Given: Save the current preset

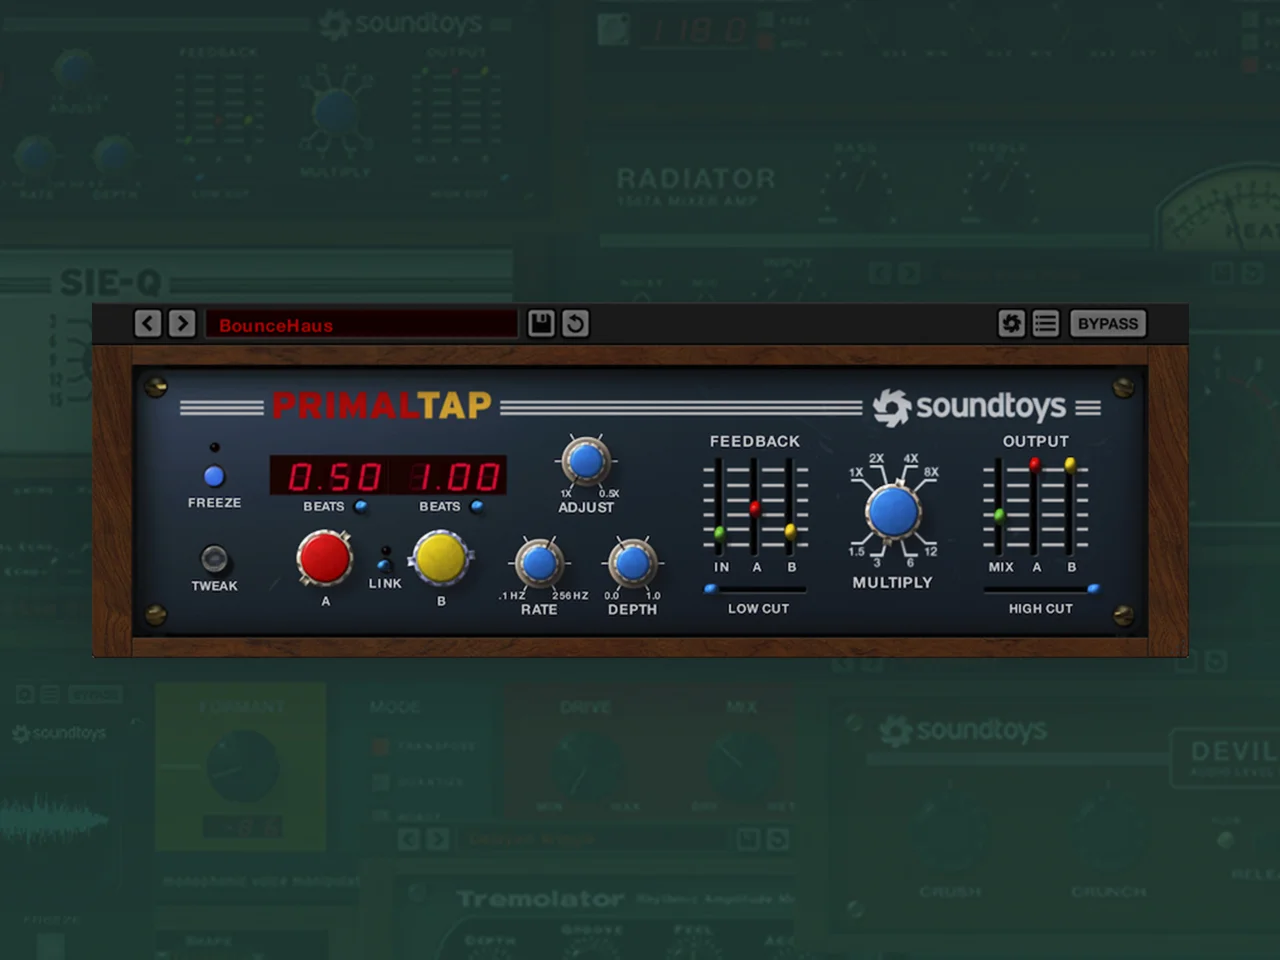Looking at the screenshot, I should [541, 323].
